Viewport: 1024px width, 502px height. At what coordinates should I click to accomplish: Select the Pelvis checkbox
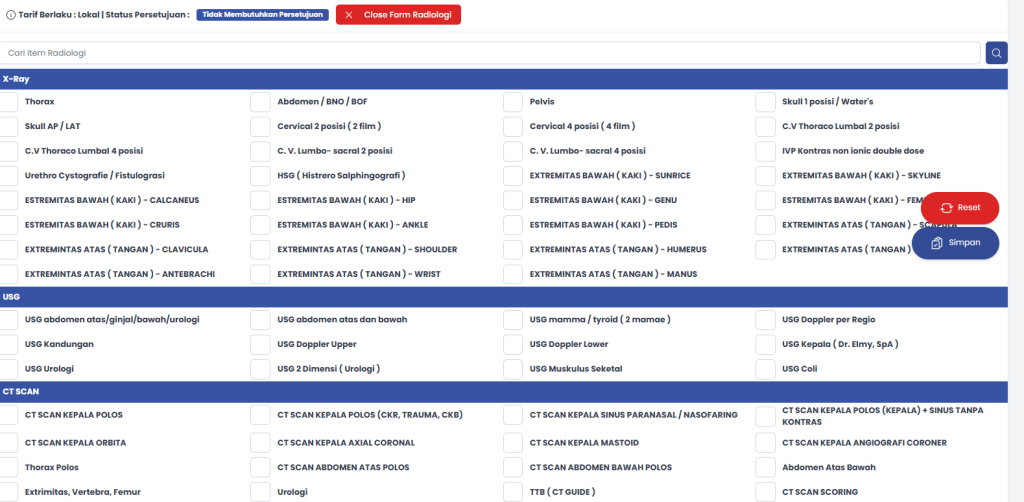[x=513, y=102]
